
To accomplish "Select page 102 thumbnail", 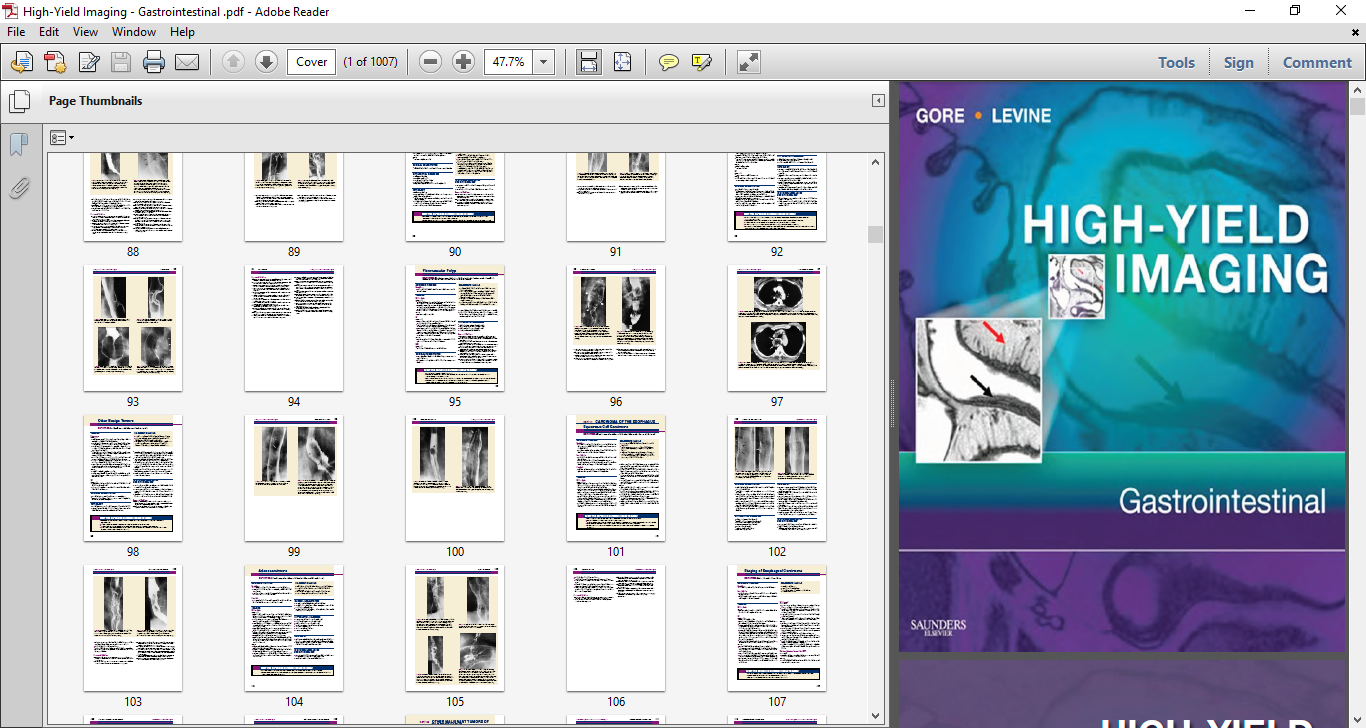I will click(777, 478).
